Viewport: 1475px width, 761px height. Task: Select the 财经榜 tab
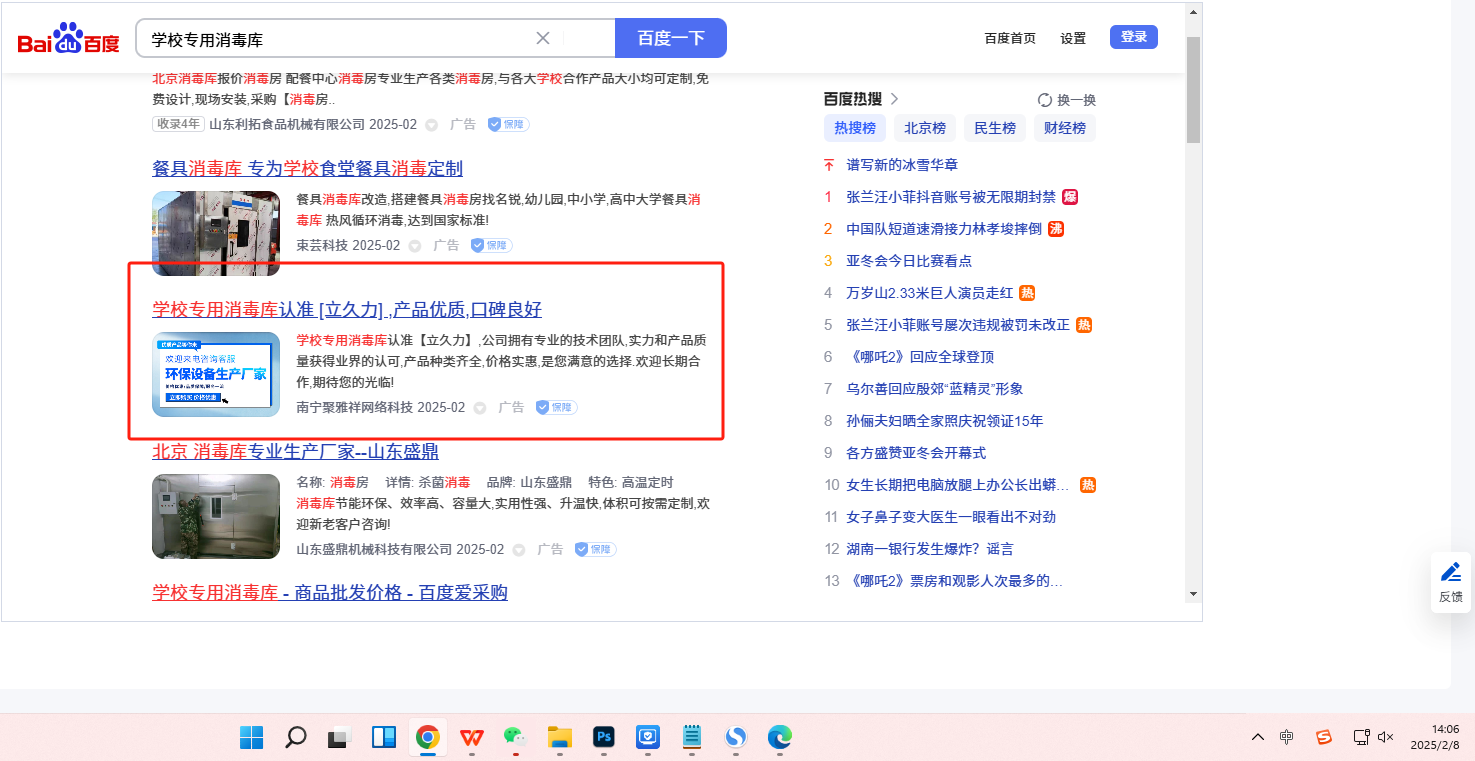[1064, 128]
